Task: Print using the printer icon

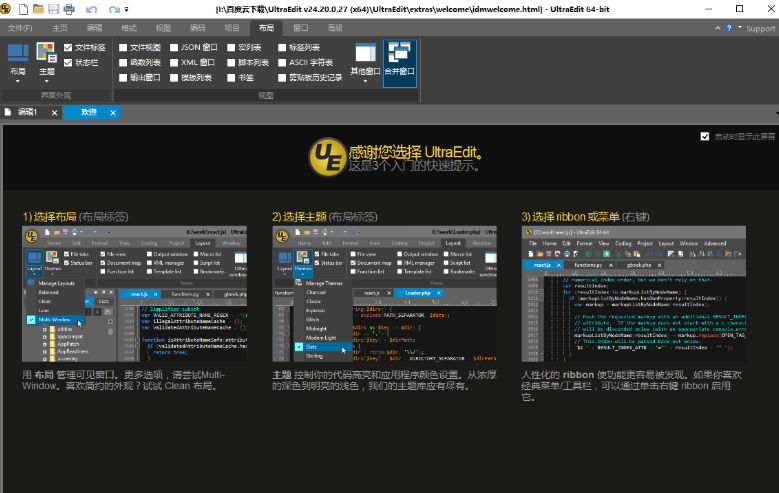Action: coord(69,9)
